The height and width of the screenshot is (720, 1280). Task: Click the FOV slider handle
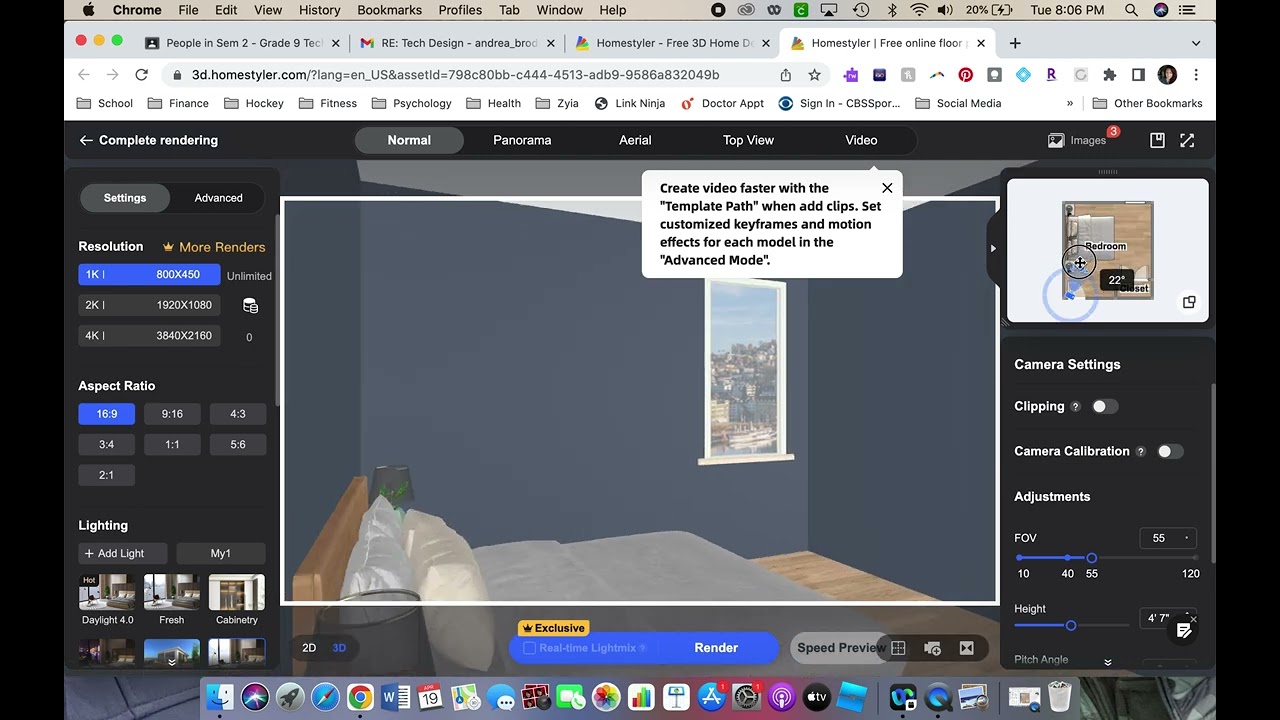pos(1091,558)
